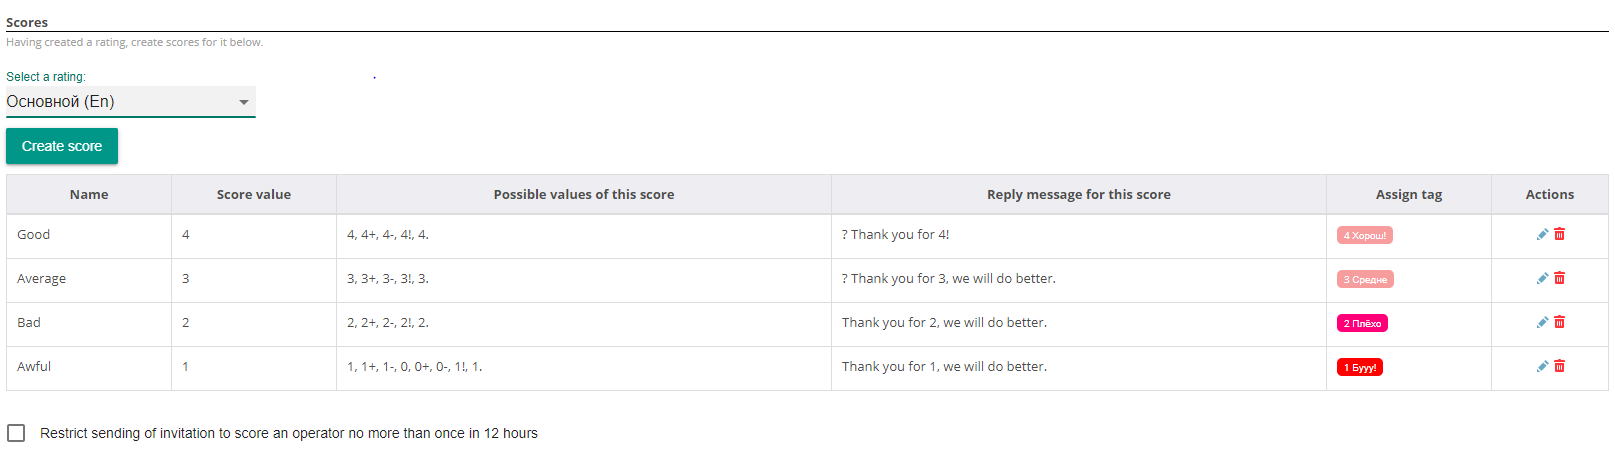Edit the Average score row
The height and width of the screenshot is (451, 1615).
(1542, 278)
